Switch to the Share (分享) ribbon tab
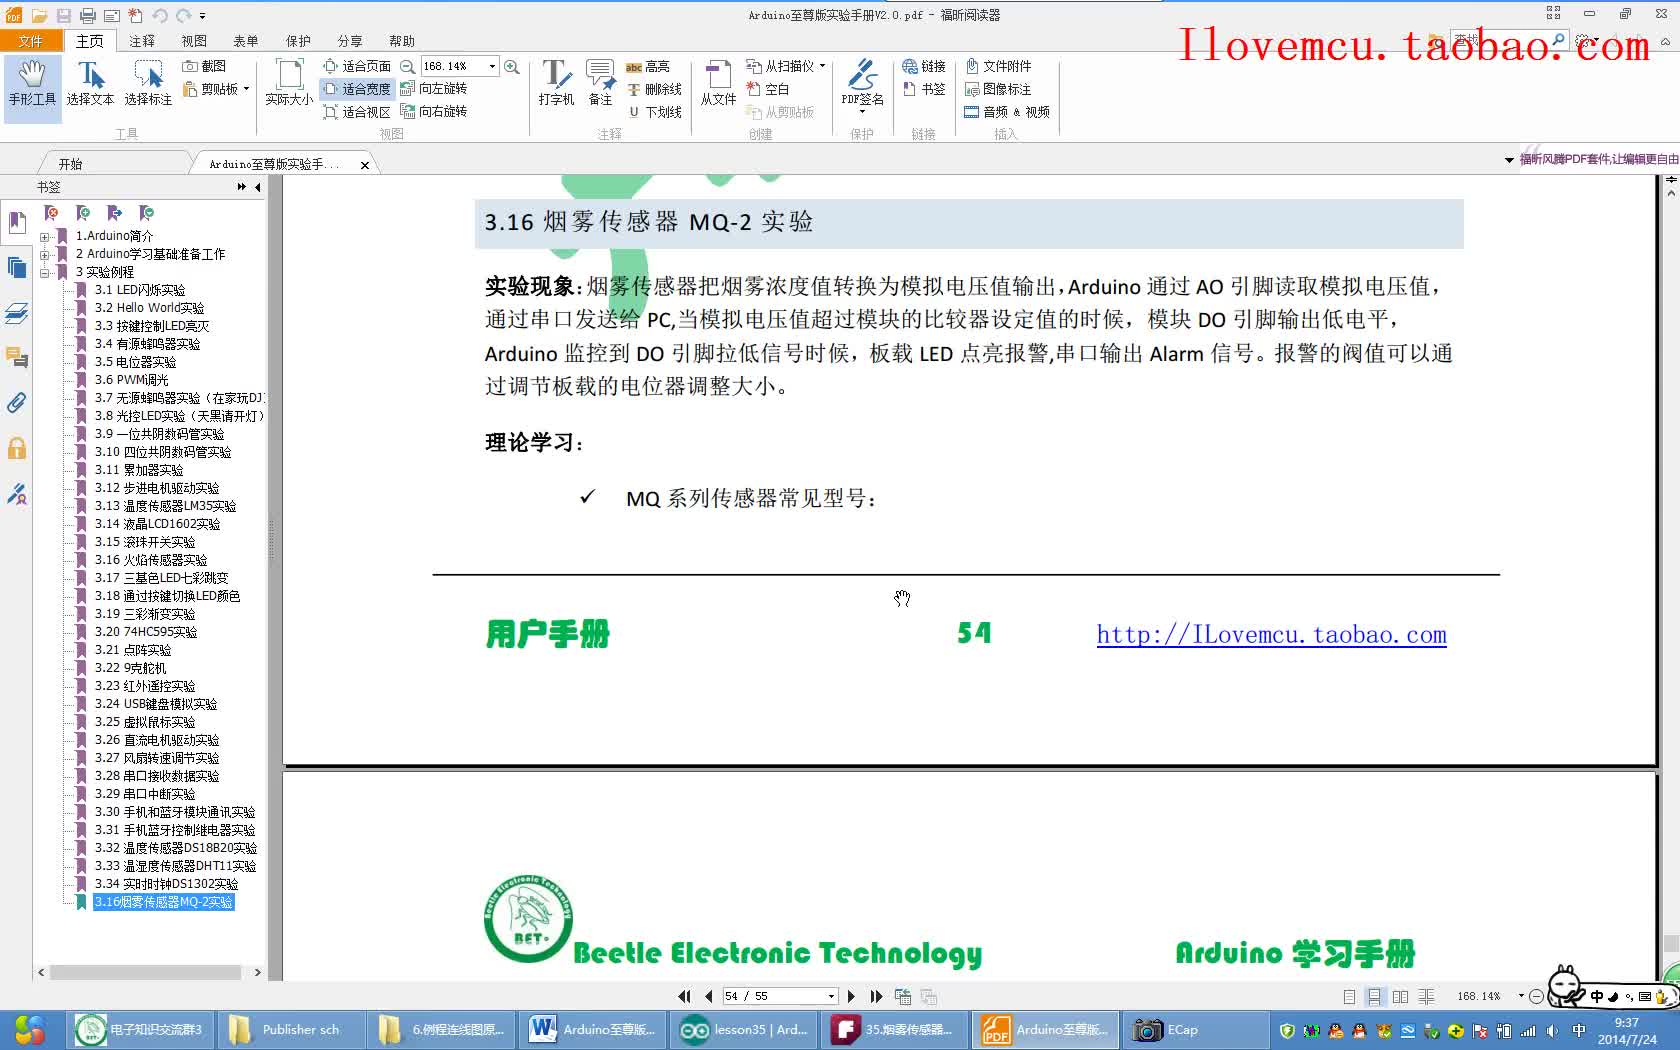 [x=350, y=41]
